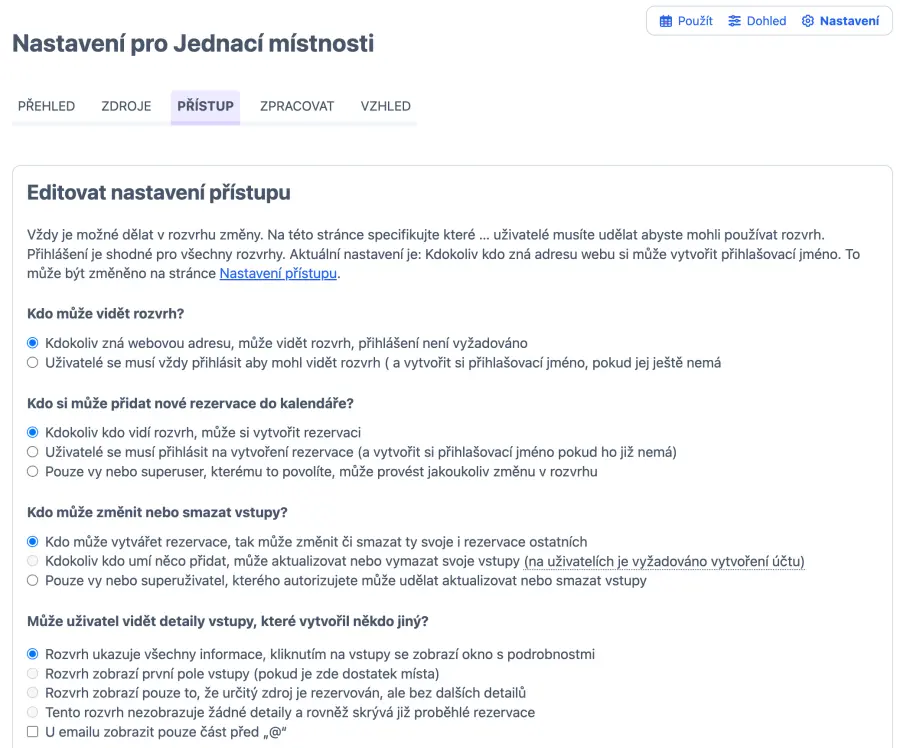
Task: Pick only you or superuživatel can edit entries
Action: pos(33,580)
